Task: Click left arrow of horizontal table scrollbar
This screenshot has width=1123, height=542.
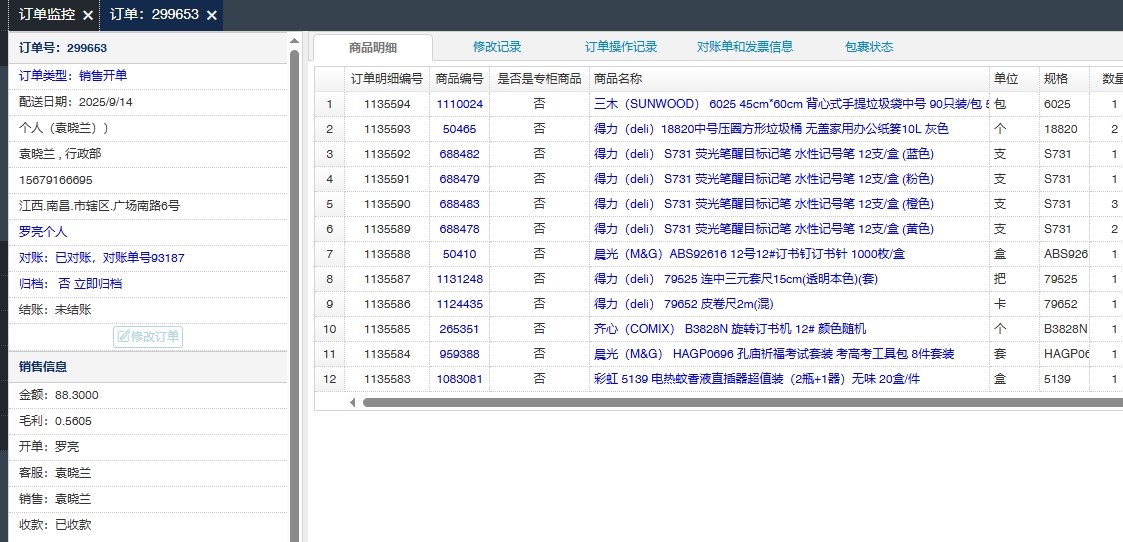Action: tap(352, 402)
